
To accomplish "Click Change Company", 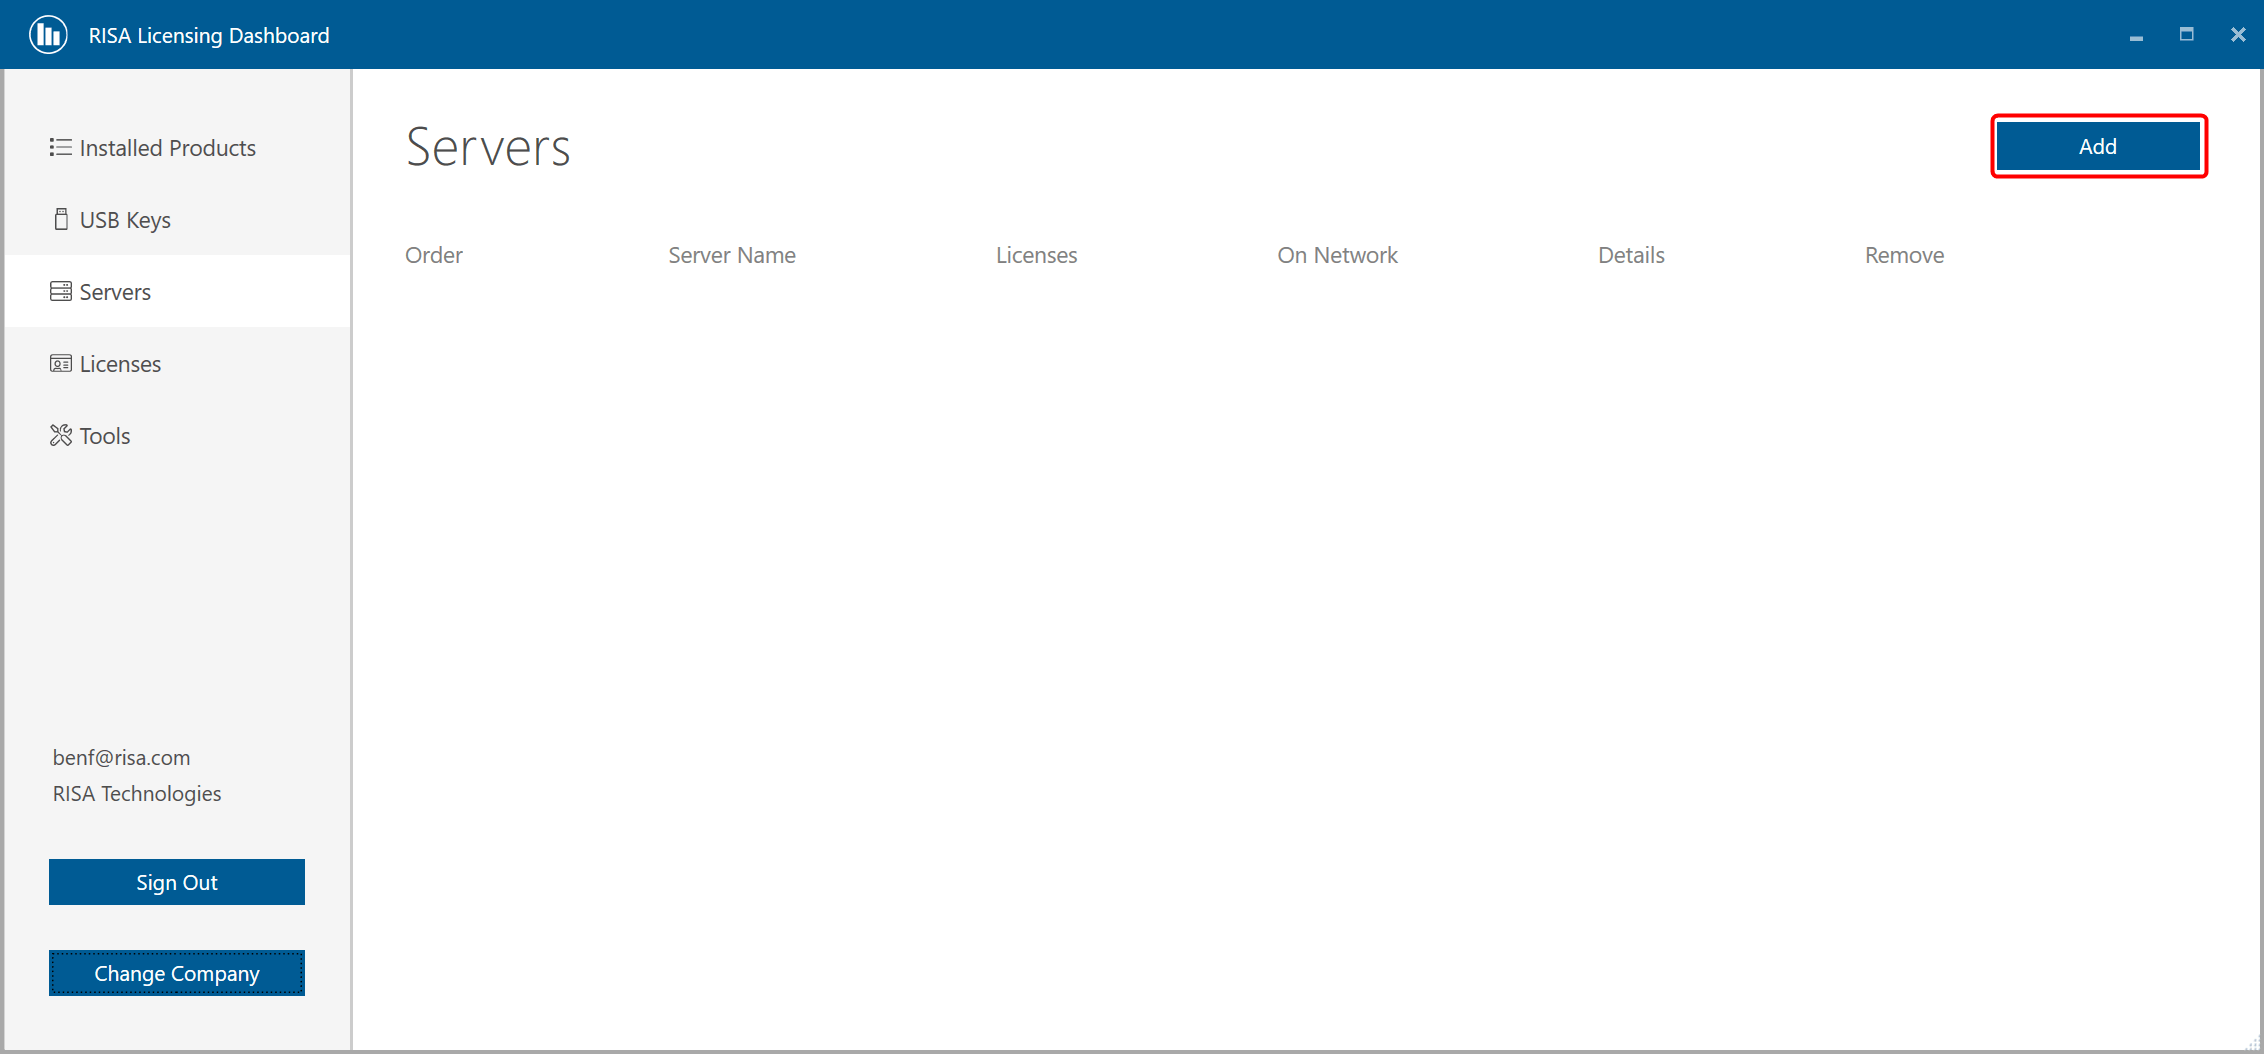I will click(x=176, y=972).
